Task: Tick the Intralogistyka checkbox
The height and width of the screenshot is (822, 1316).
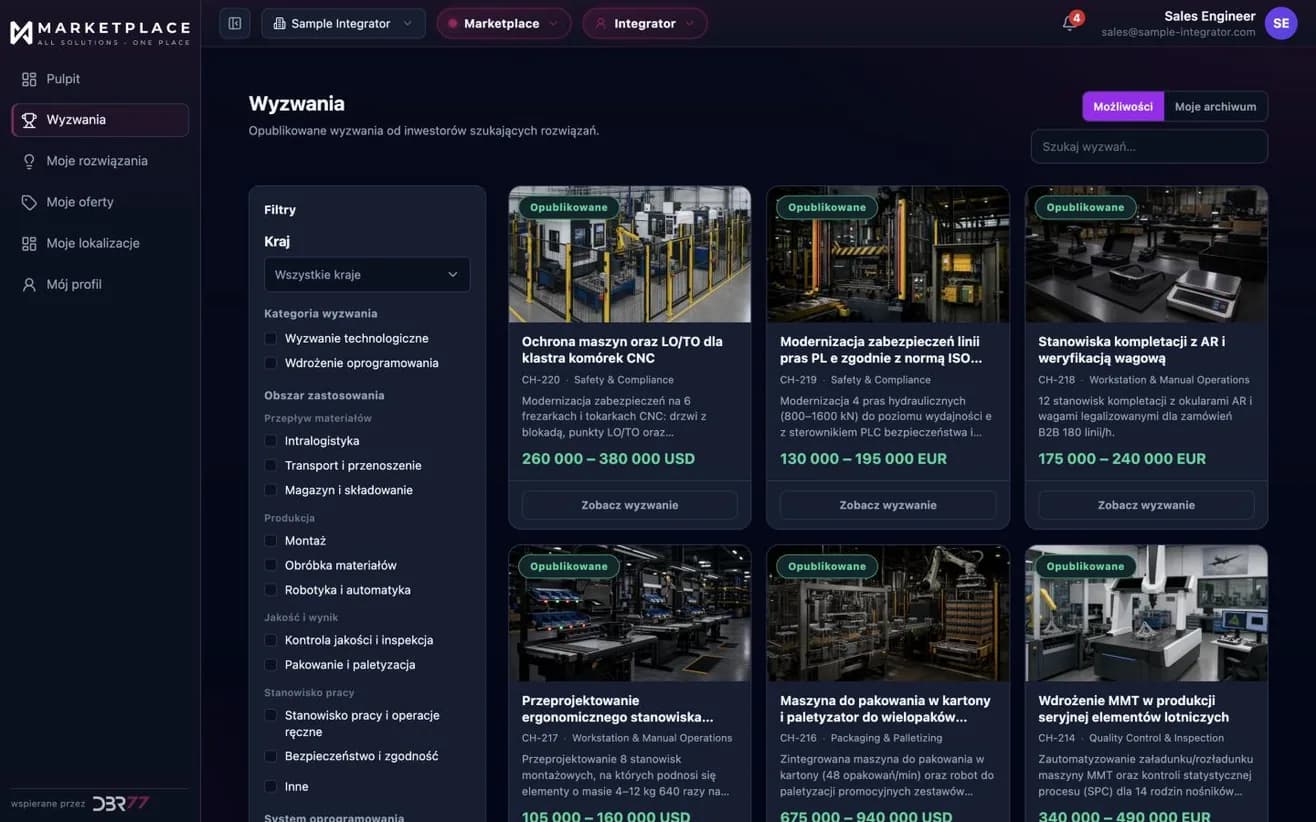Action: coord(270,441)
